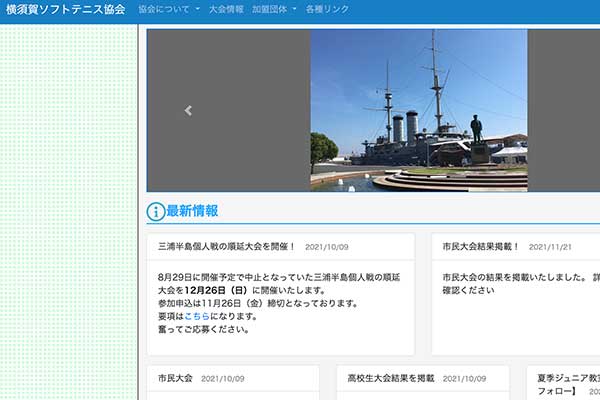Open the 夏季ジュニア教室 news card
Image resolution: width=600 pixels, height=400 pixels.
pos(566,378)
